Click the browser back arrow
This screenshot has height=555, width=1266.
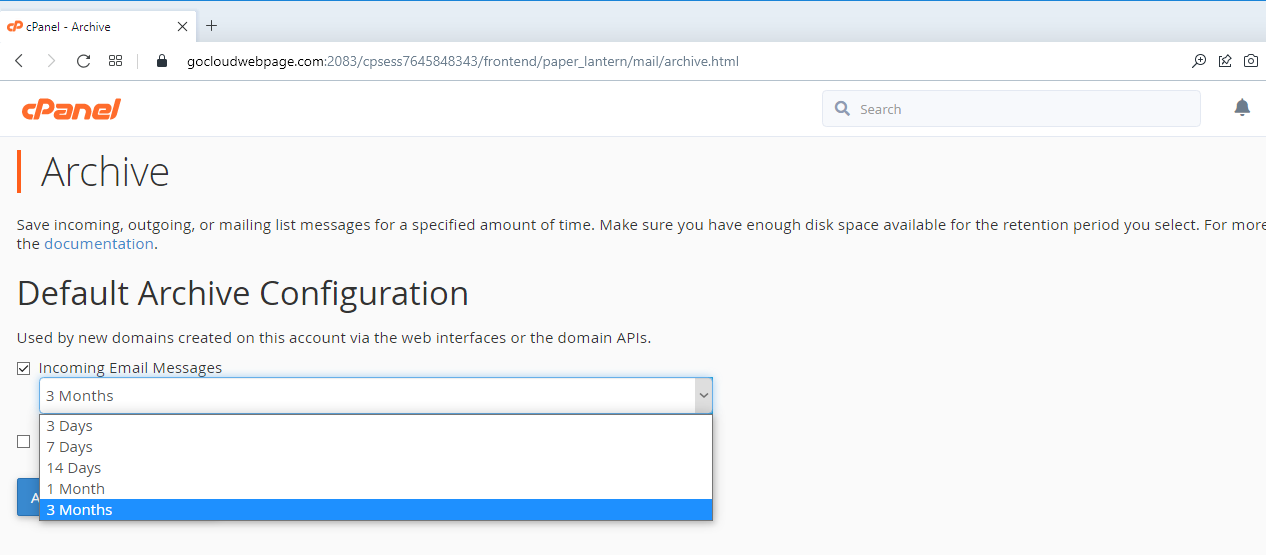coord(19,61)
